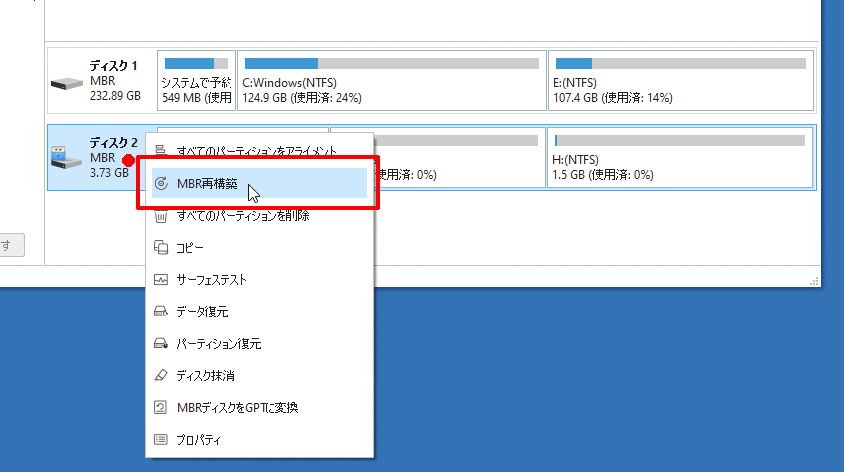
Task: Click the resize grip at panel corner
Action: point(813,281)
